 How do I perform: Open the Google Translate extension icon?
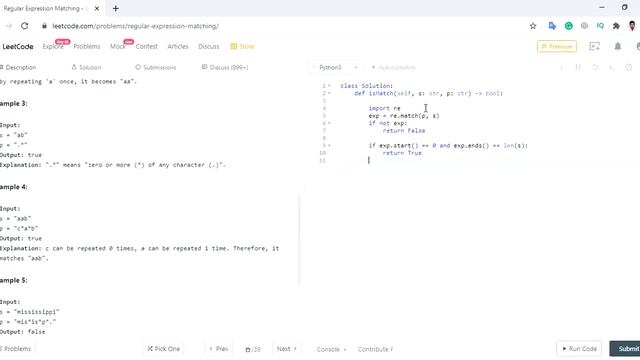[x=552, y=26]
